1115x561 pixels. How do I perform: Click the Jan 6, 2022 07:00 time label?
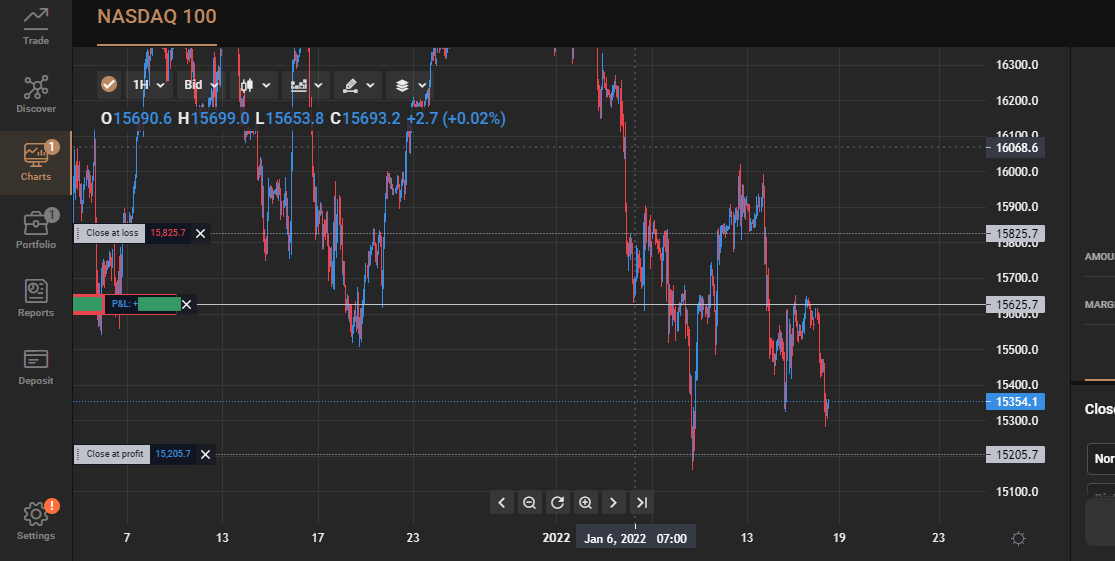tap(636, 538)
